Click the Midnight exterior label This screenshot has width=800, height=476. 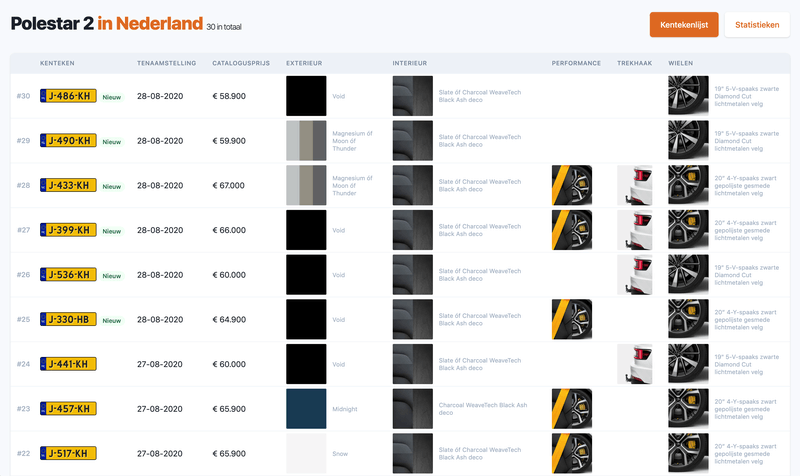coord(345,409)
